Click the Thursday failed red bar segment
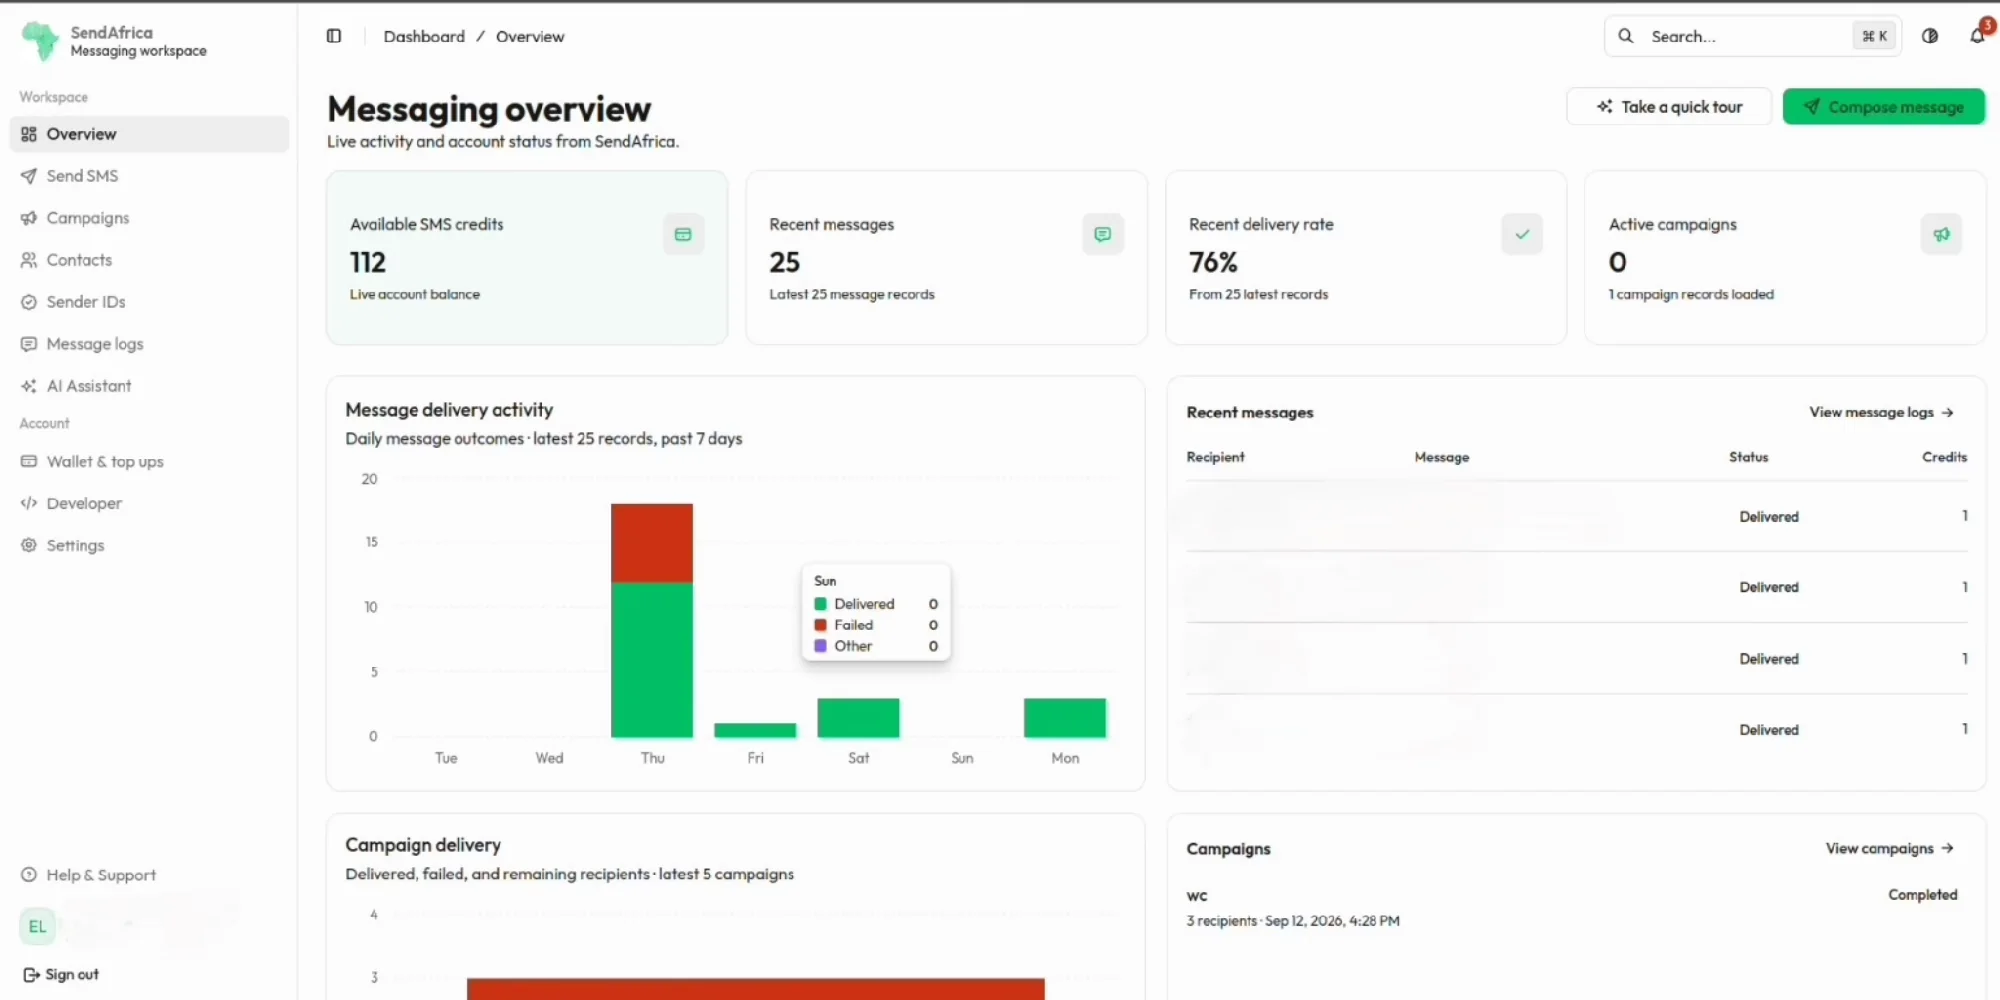 coord(652,543)
